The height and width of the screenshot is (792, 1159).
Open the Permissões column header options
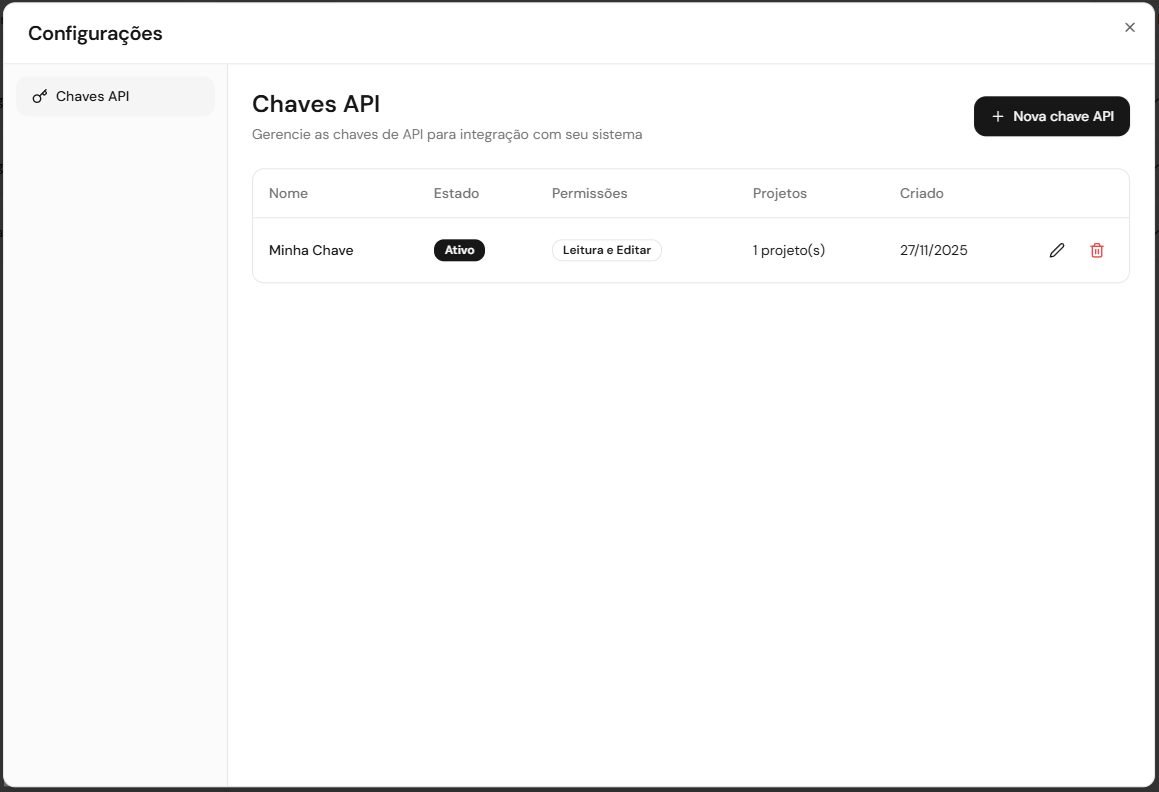point(589,193)
